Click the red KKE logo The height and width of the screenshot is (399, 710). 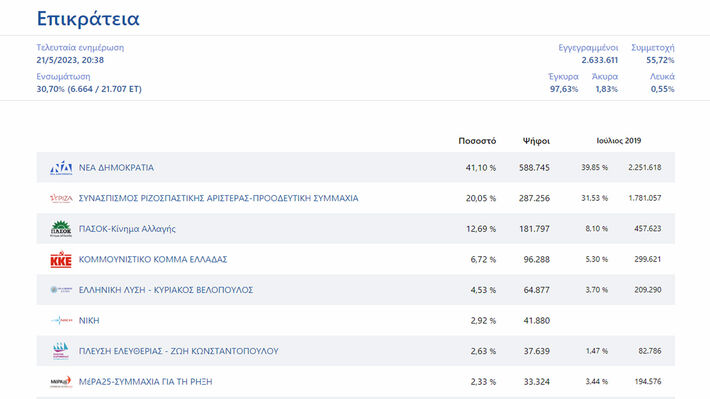coord(61,260)
